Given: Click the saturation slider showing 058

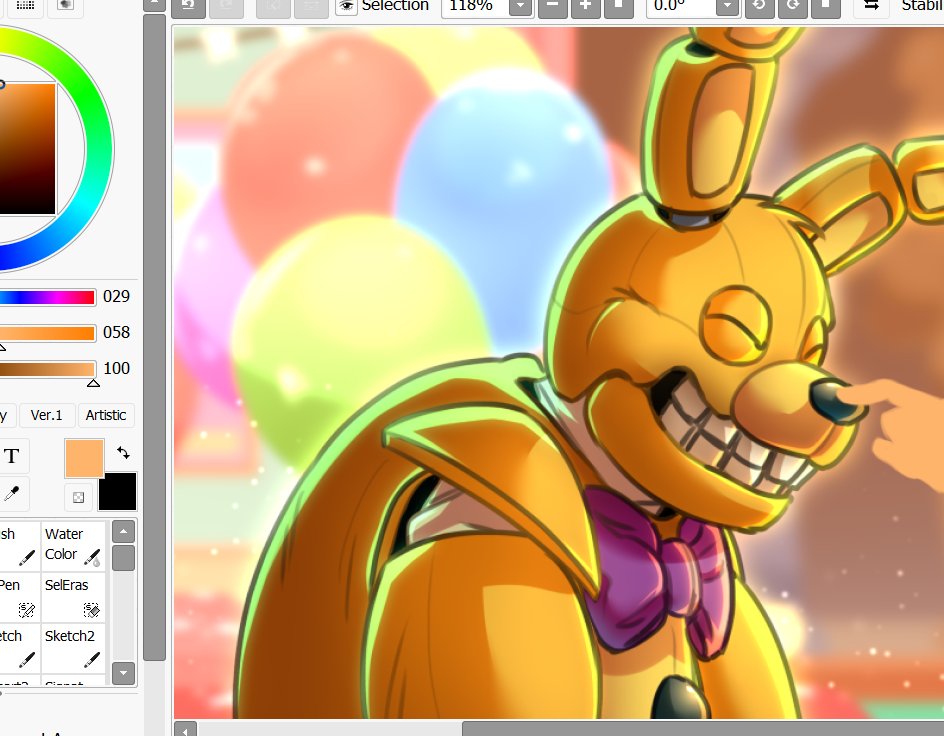Looking at the screenshot, I should (x=47, y=333).
